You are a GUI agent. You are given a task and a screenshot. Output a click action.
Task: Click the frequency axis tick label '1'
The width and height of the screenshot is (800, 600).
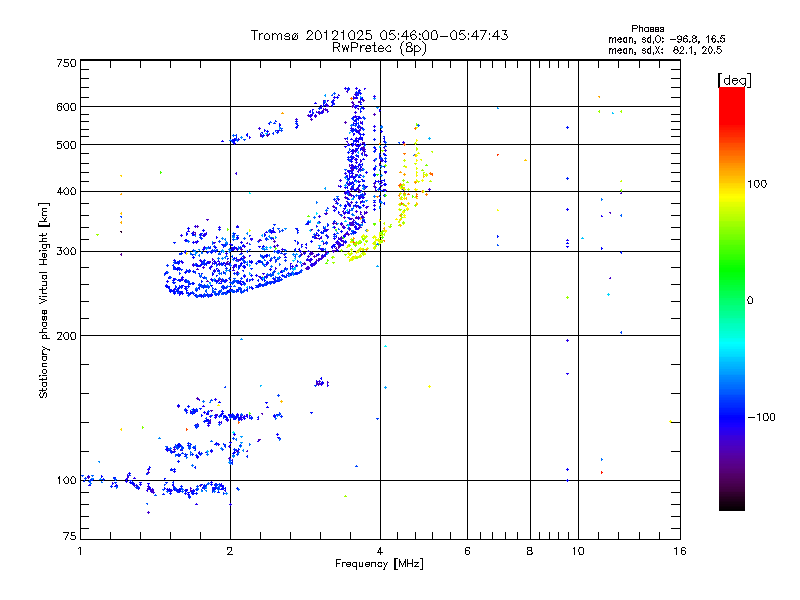80,551
